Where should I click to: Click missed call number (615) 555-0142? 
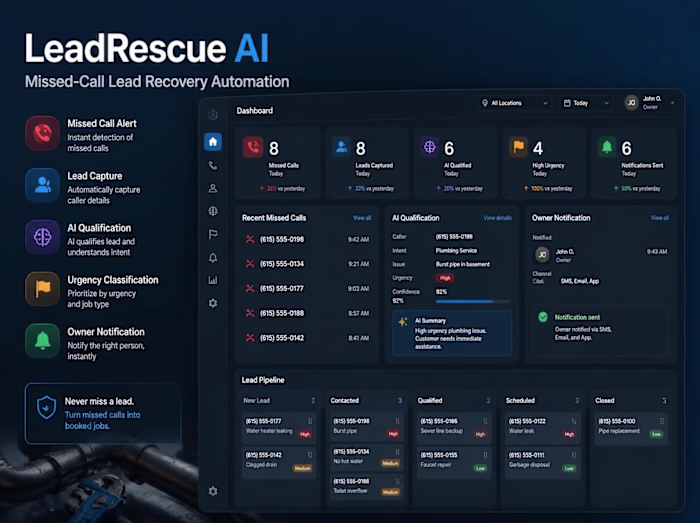[x=282, y=338]
